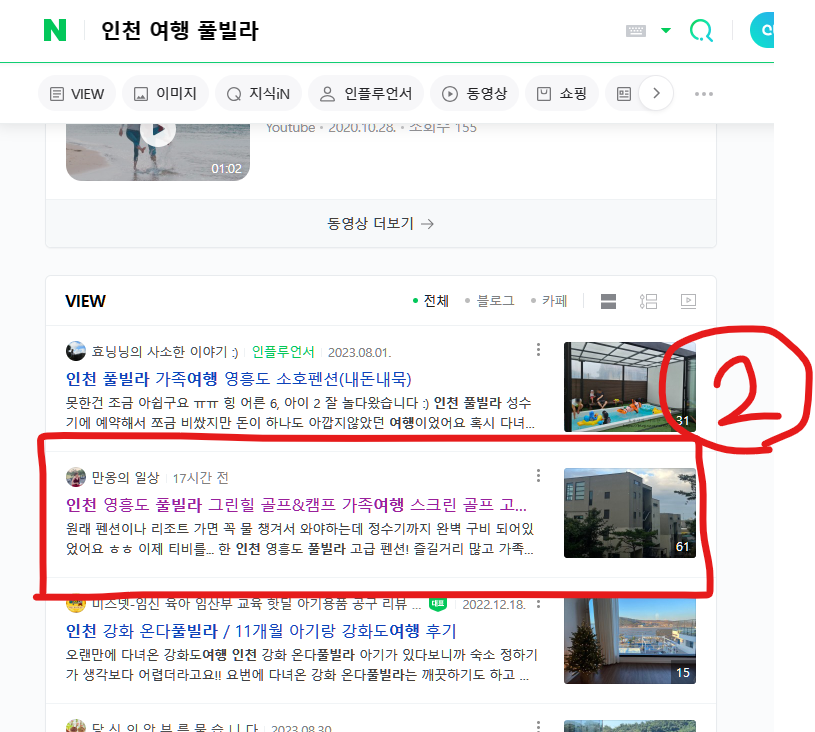
Task: Click the date 2022.12.18.
Action: point(494,604)
